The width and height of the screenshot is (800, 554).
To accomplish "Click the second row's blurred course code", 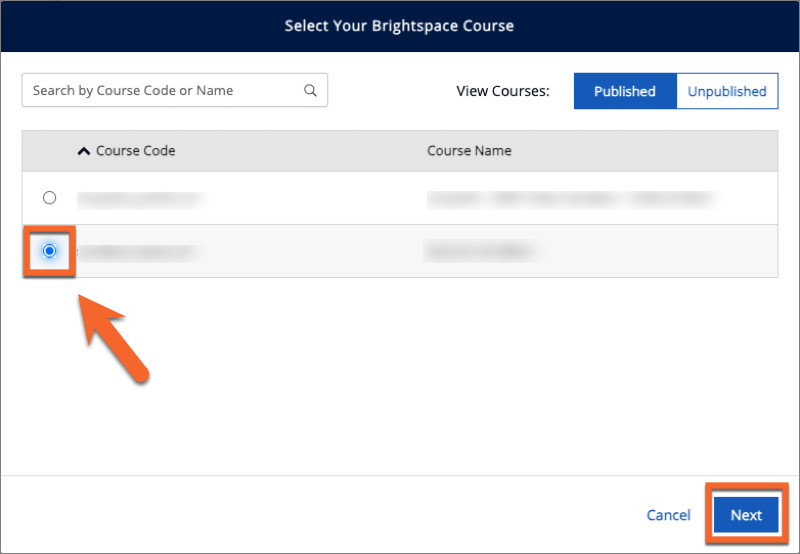I will tap(136, 251).
